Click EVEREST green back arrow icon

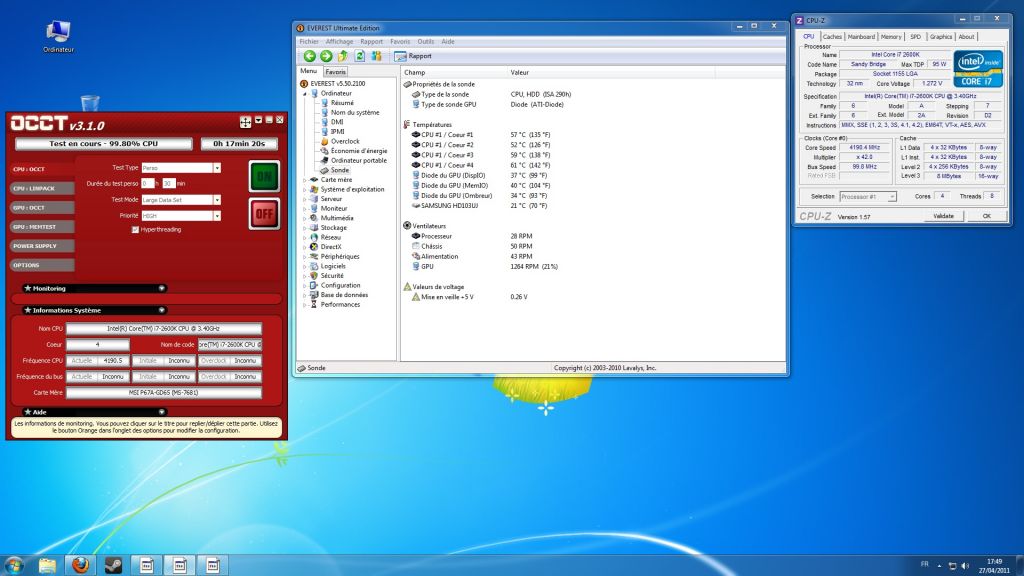[310, 56]
